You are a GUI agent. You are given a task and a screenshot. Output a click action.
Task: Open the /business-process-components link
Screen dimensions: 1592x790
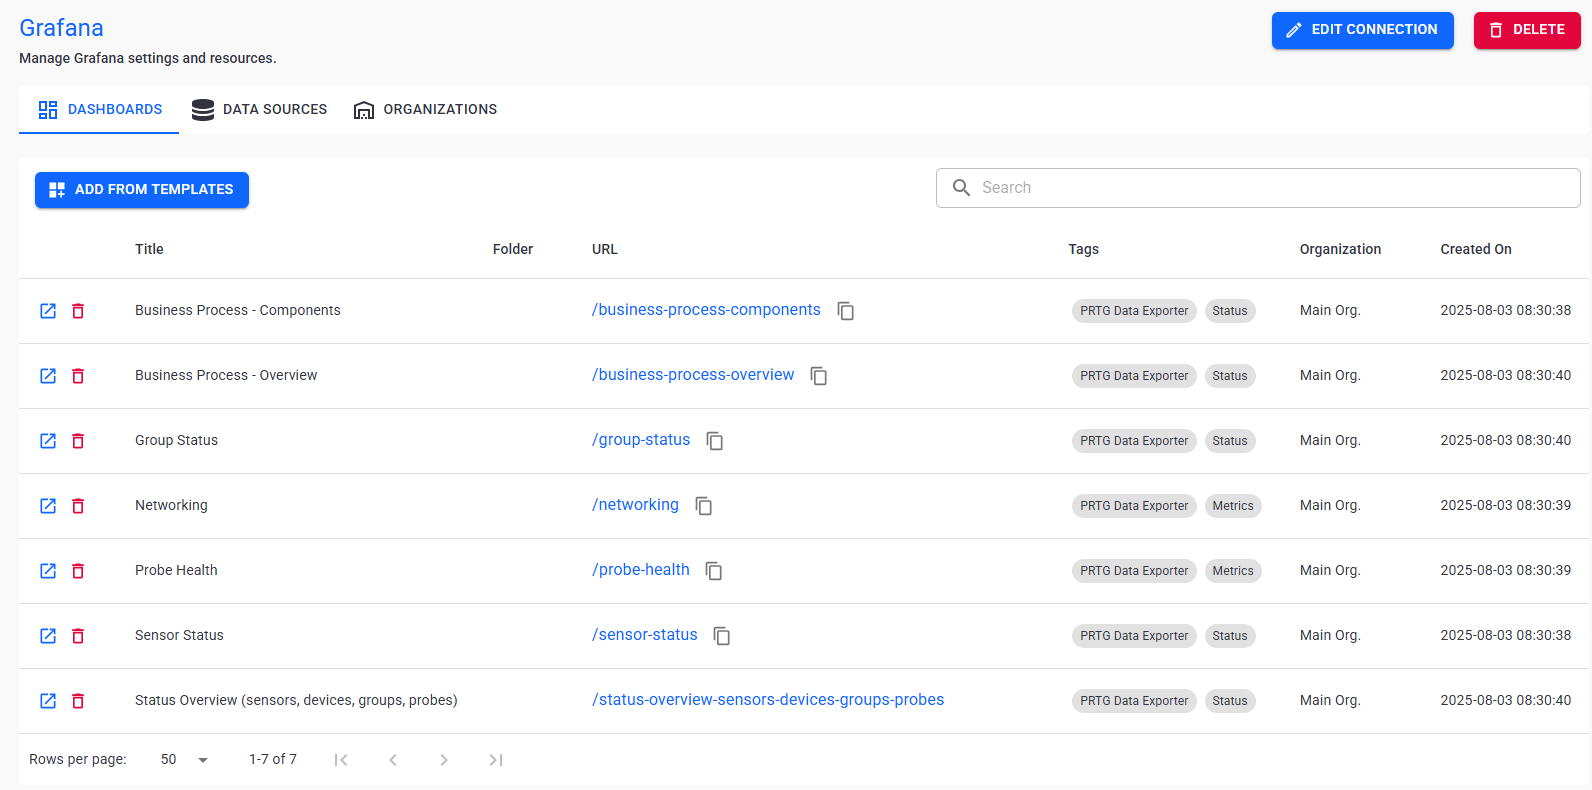coord(706,310)
